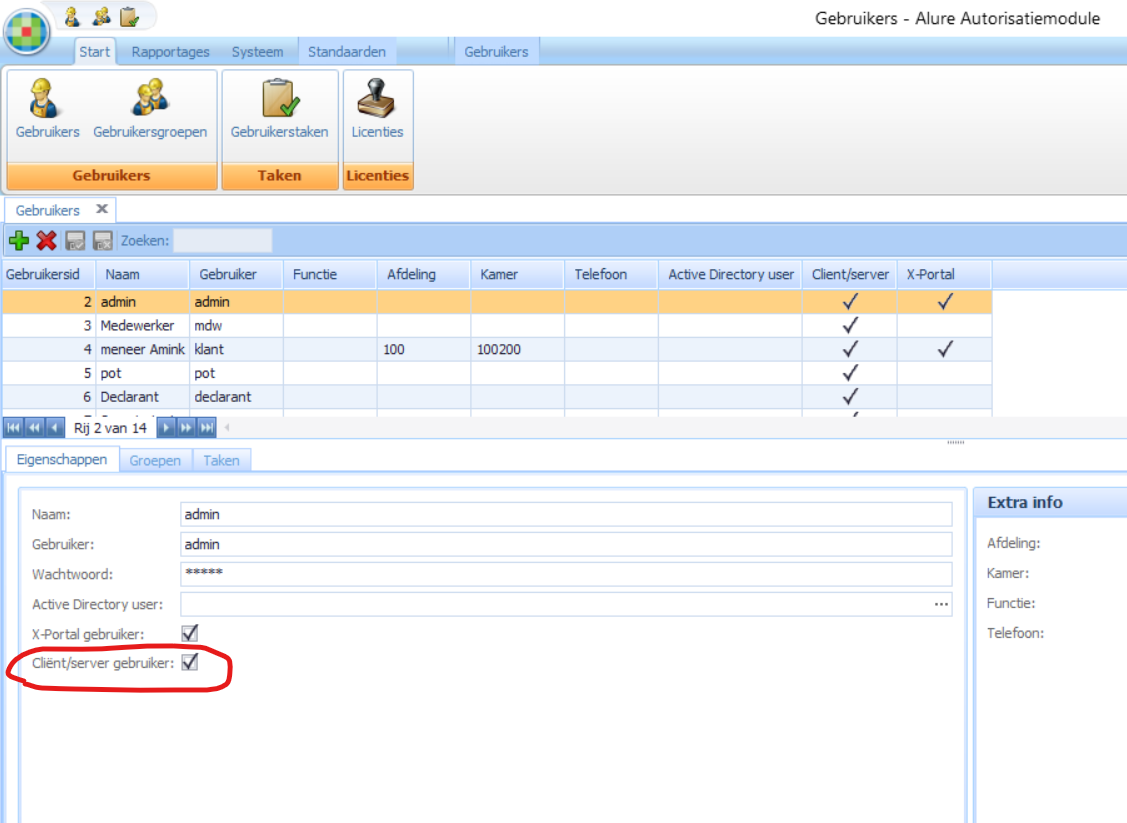
Task: Jump to the last record in navigator
Action: [x=207, y=428]
